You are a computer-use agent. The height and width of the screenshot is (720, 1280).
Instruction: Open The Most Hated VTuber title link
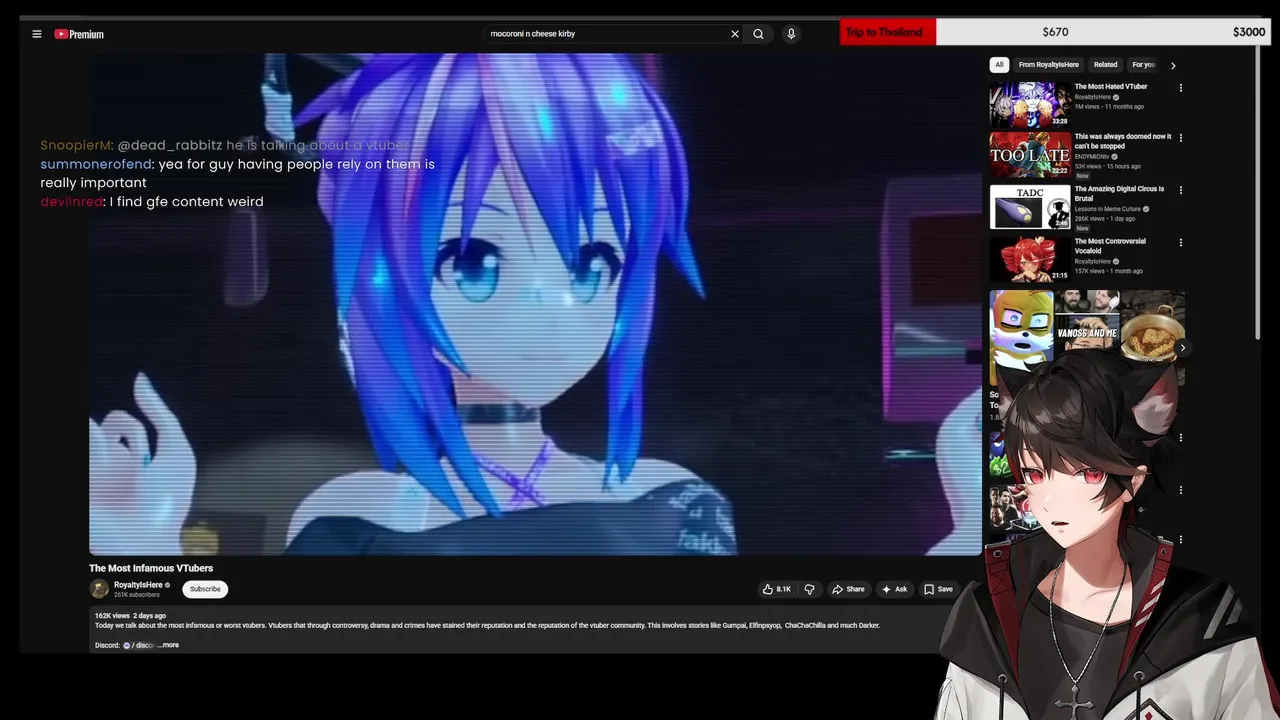click(x=1110, y=87)
